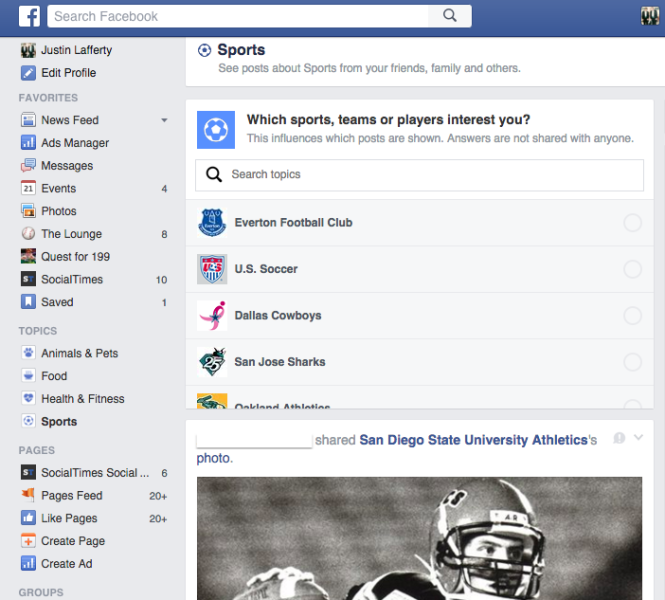Open Ads Manager from the sidebar
This screenshot has height=600, width=665.
pos(74,143)
